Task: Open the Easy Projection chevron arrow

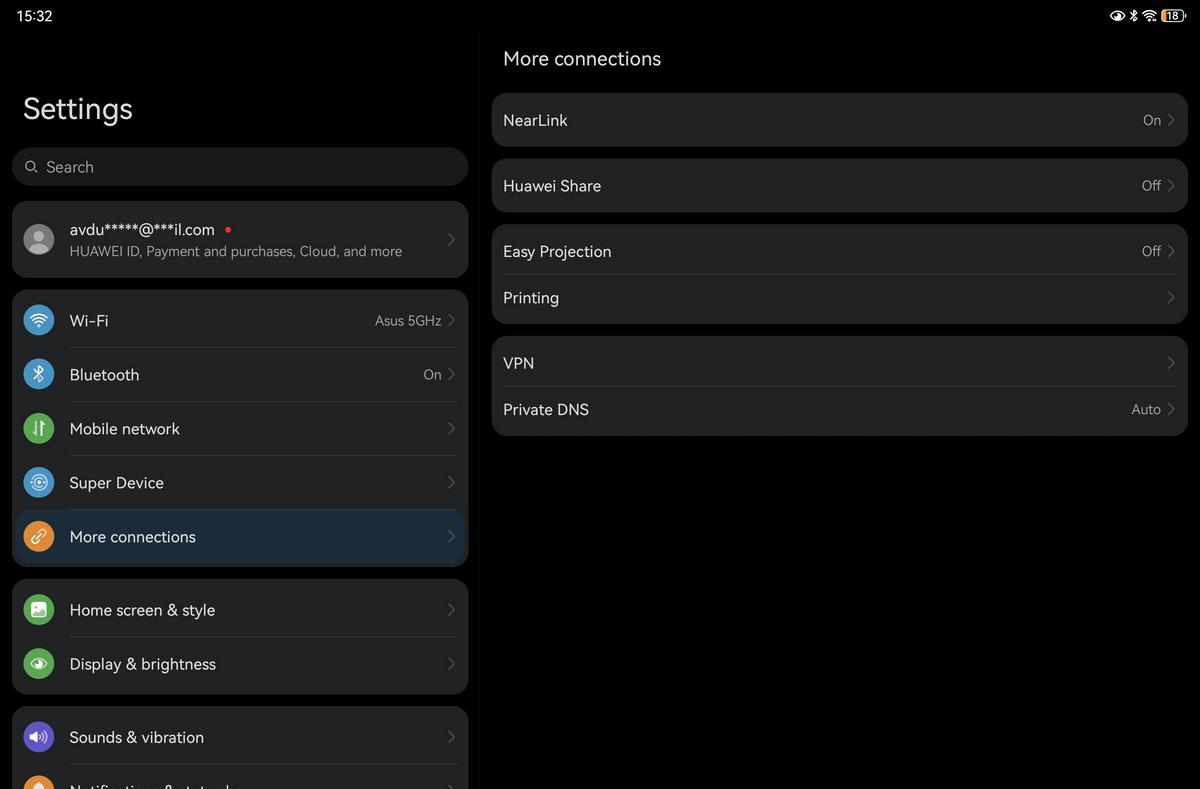Action: (1171, 251)
